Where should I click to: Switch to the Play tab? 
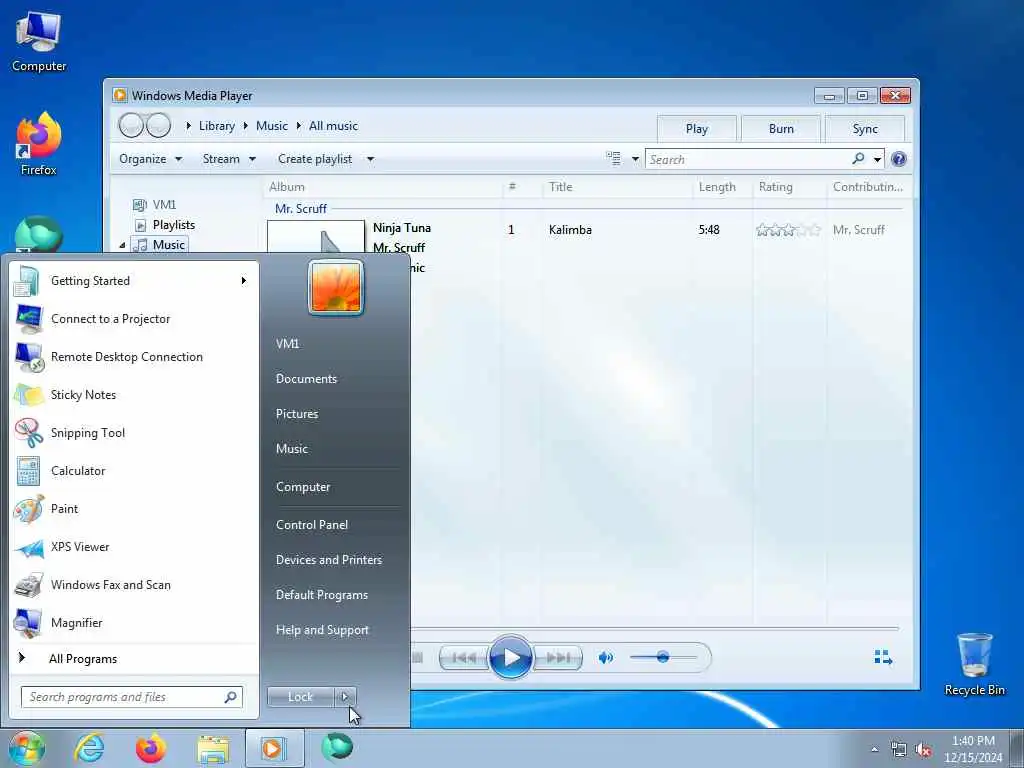(x=697, y=129)
